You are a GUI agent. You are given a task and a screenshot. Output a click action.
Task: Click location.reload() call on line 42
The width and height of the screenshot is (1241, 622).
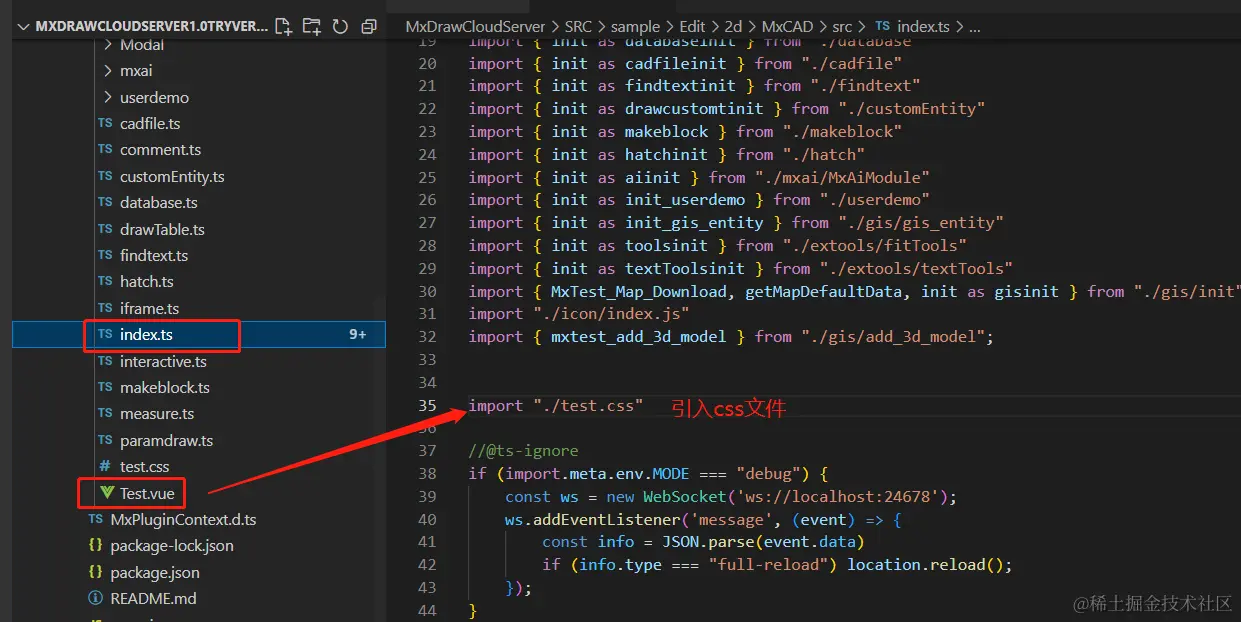point(929,565)
